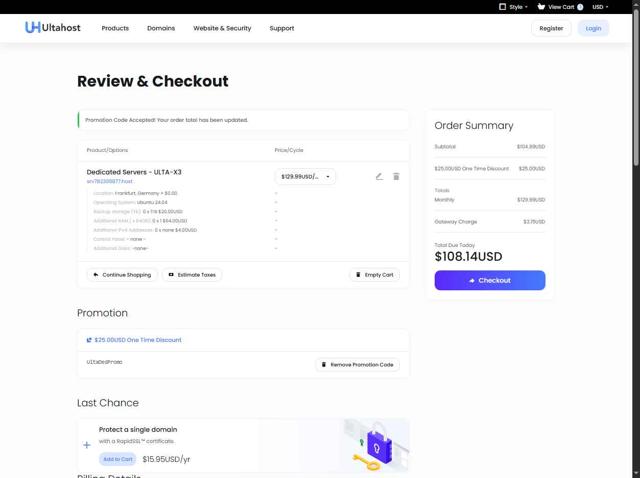The height and width of the screenshot is (478, 640).
Task: Click the Subtotal row in Order Summary
Action: pos(490,147)
